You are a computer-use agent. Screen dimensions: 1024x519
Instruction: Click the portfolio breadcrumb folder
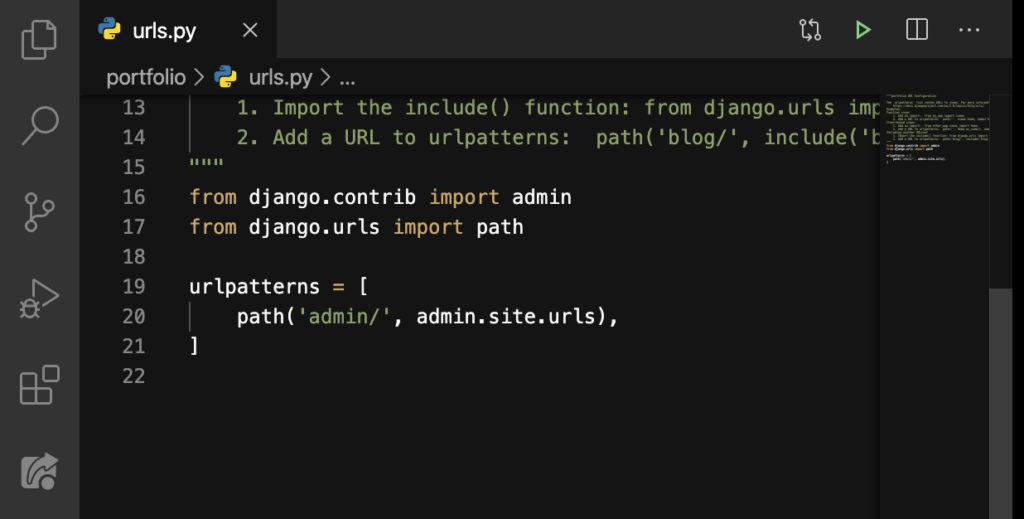[x=146, y=78]
